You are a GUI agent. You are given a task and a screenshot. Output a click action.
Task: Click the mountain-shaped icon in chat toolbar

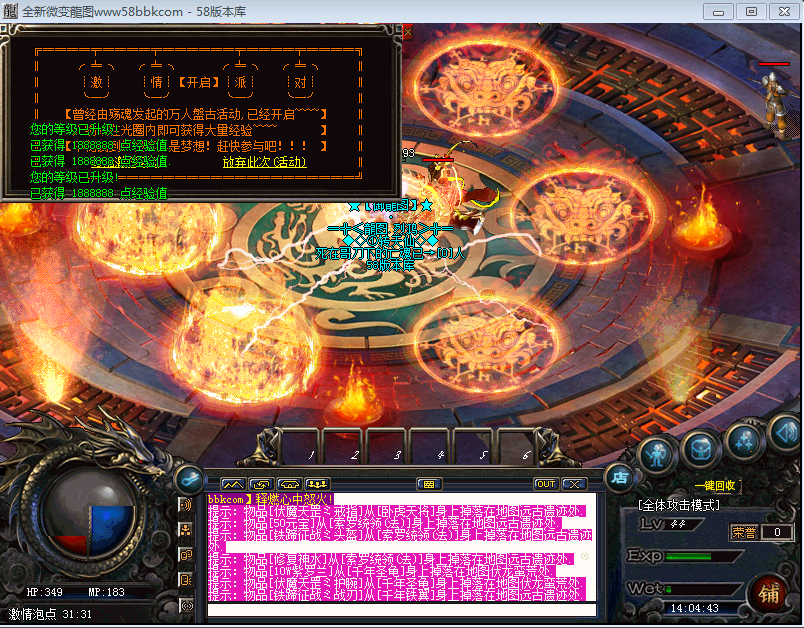(x=233, y=484)
